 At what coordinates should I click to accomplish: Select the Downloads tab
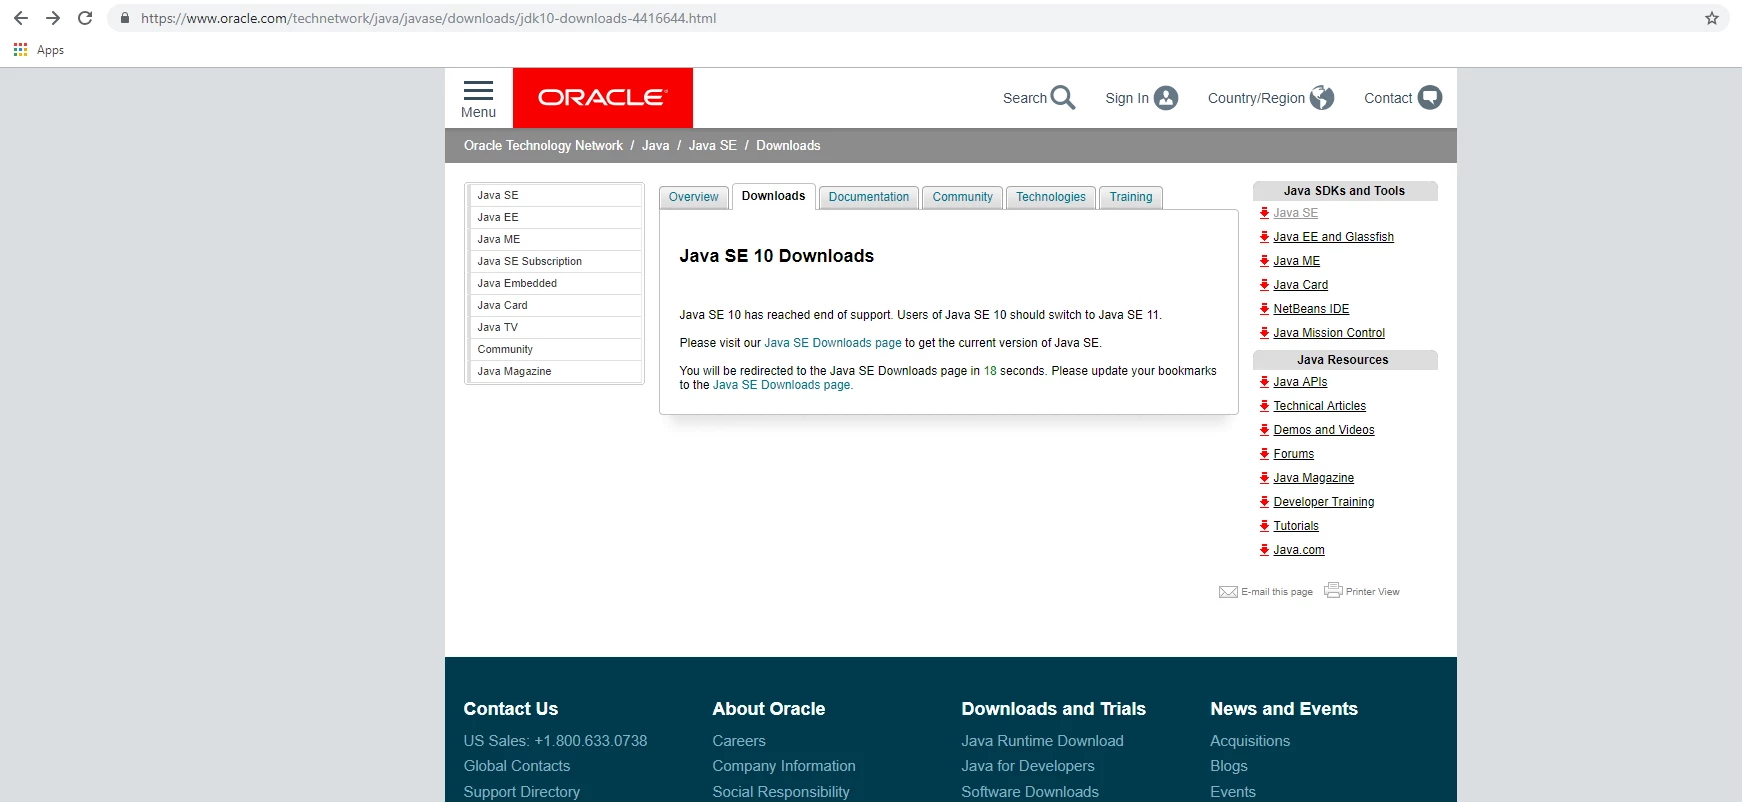773,196
